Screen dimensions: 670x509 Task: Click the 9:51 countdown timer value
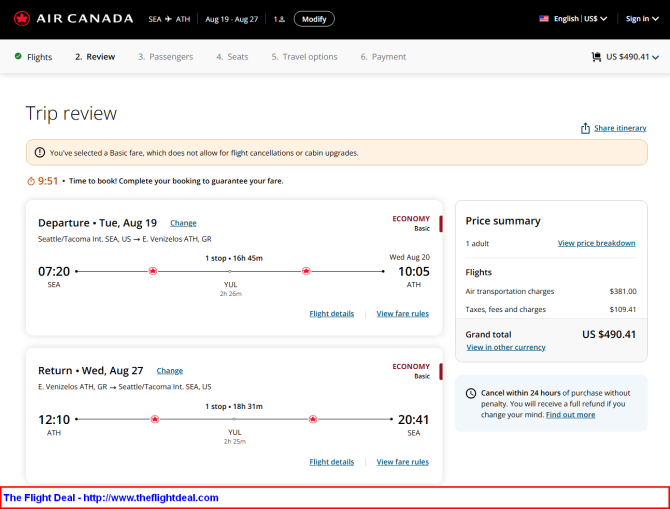[48, 181]
